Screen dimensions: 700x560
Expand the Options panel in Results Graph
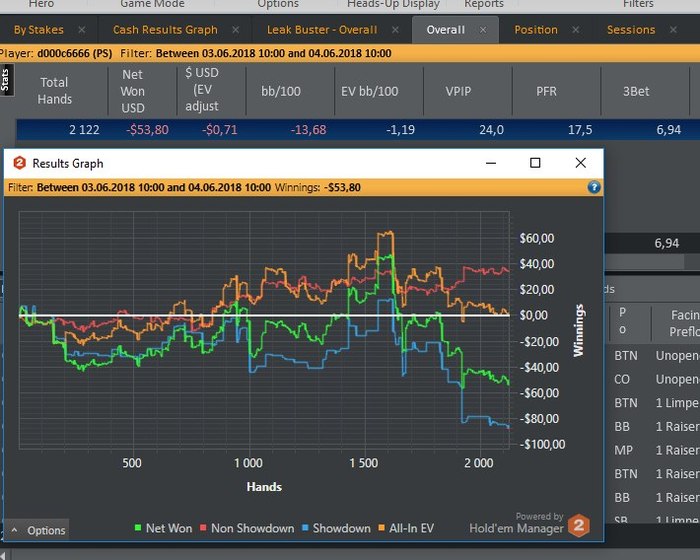[x=38, y=530]
